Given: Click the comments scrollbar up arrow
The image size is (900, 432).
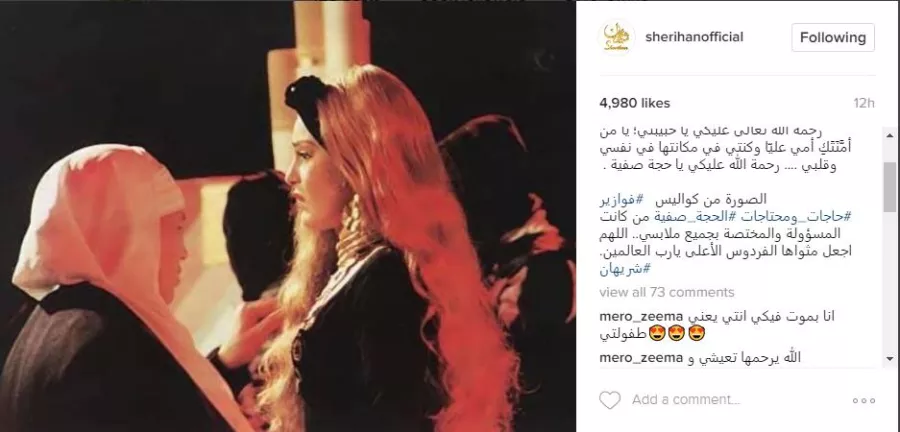Looking at the screenshot, I should point(890,135).
